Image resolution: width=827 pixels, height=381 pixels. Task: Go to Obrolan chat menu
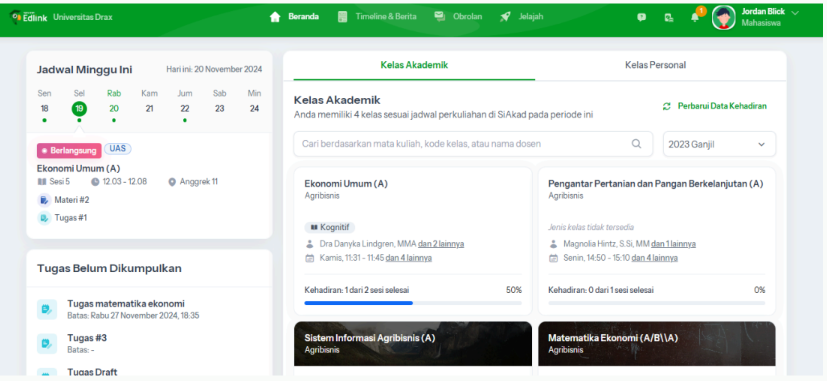pos(467,17)
